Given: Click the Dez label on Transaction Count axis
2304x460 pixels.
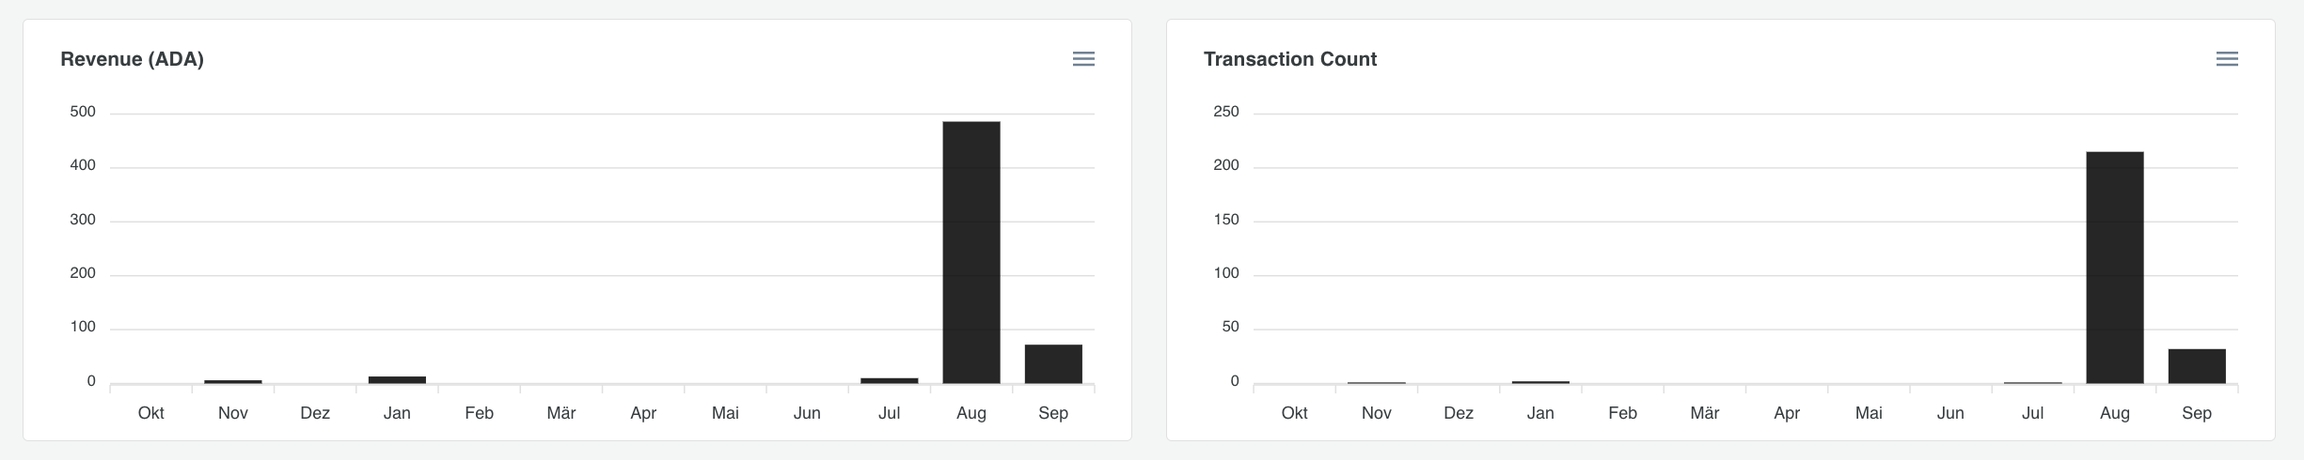Looking at the screenshot, I should 1458,413.
